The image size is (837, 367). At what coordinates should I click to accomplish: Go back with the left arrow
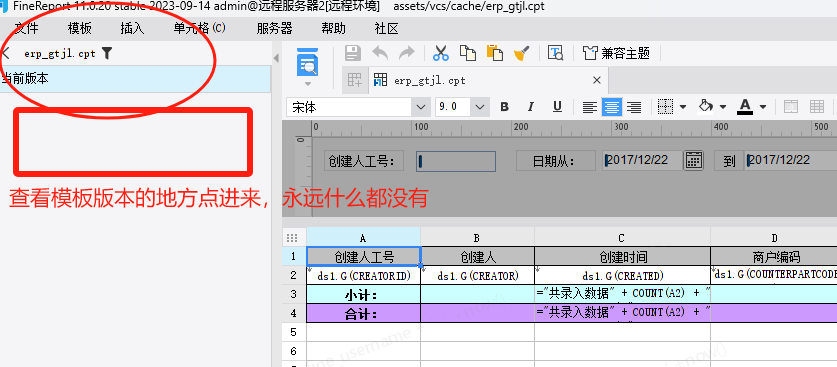pyautogui.click(x=6, y=53)
